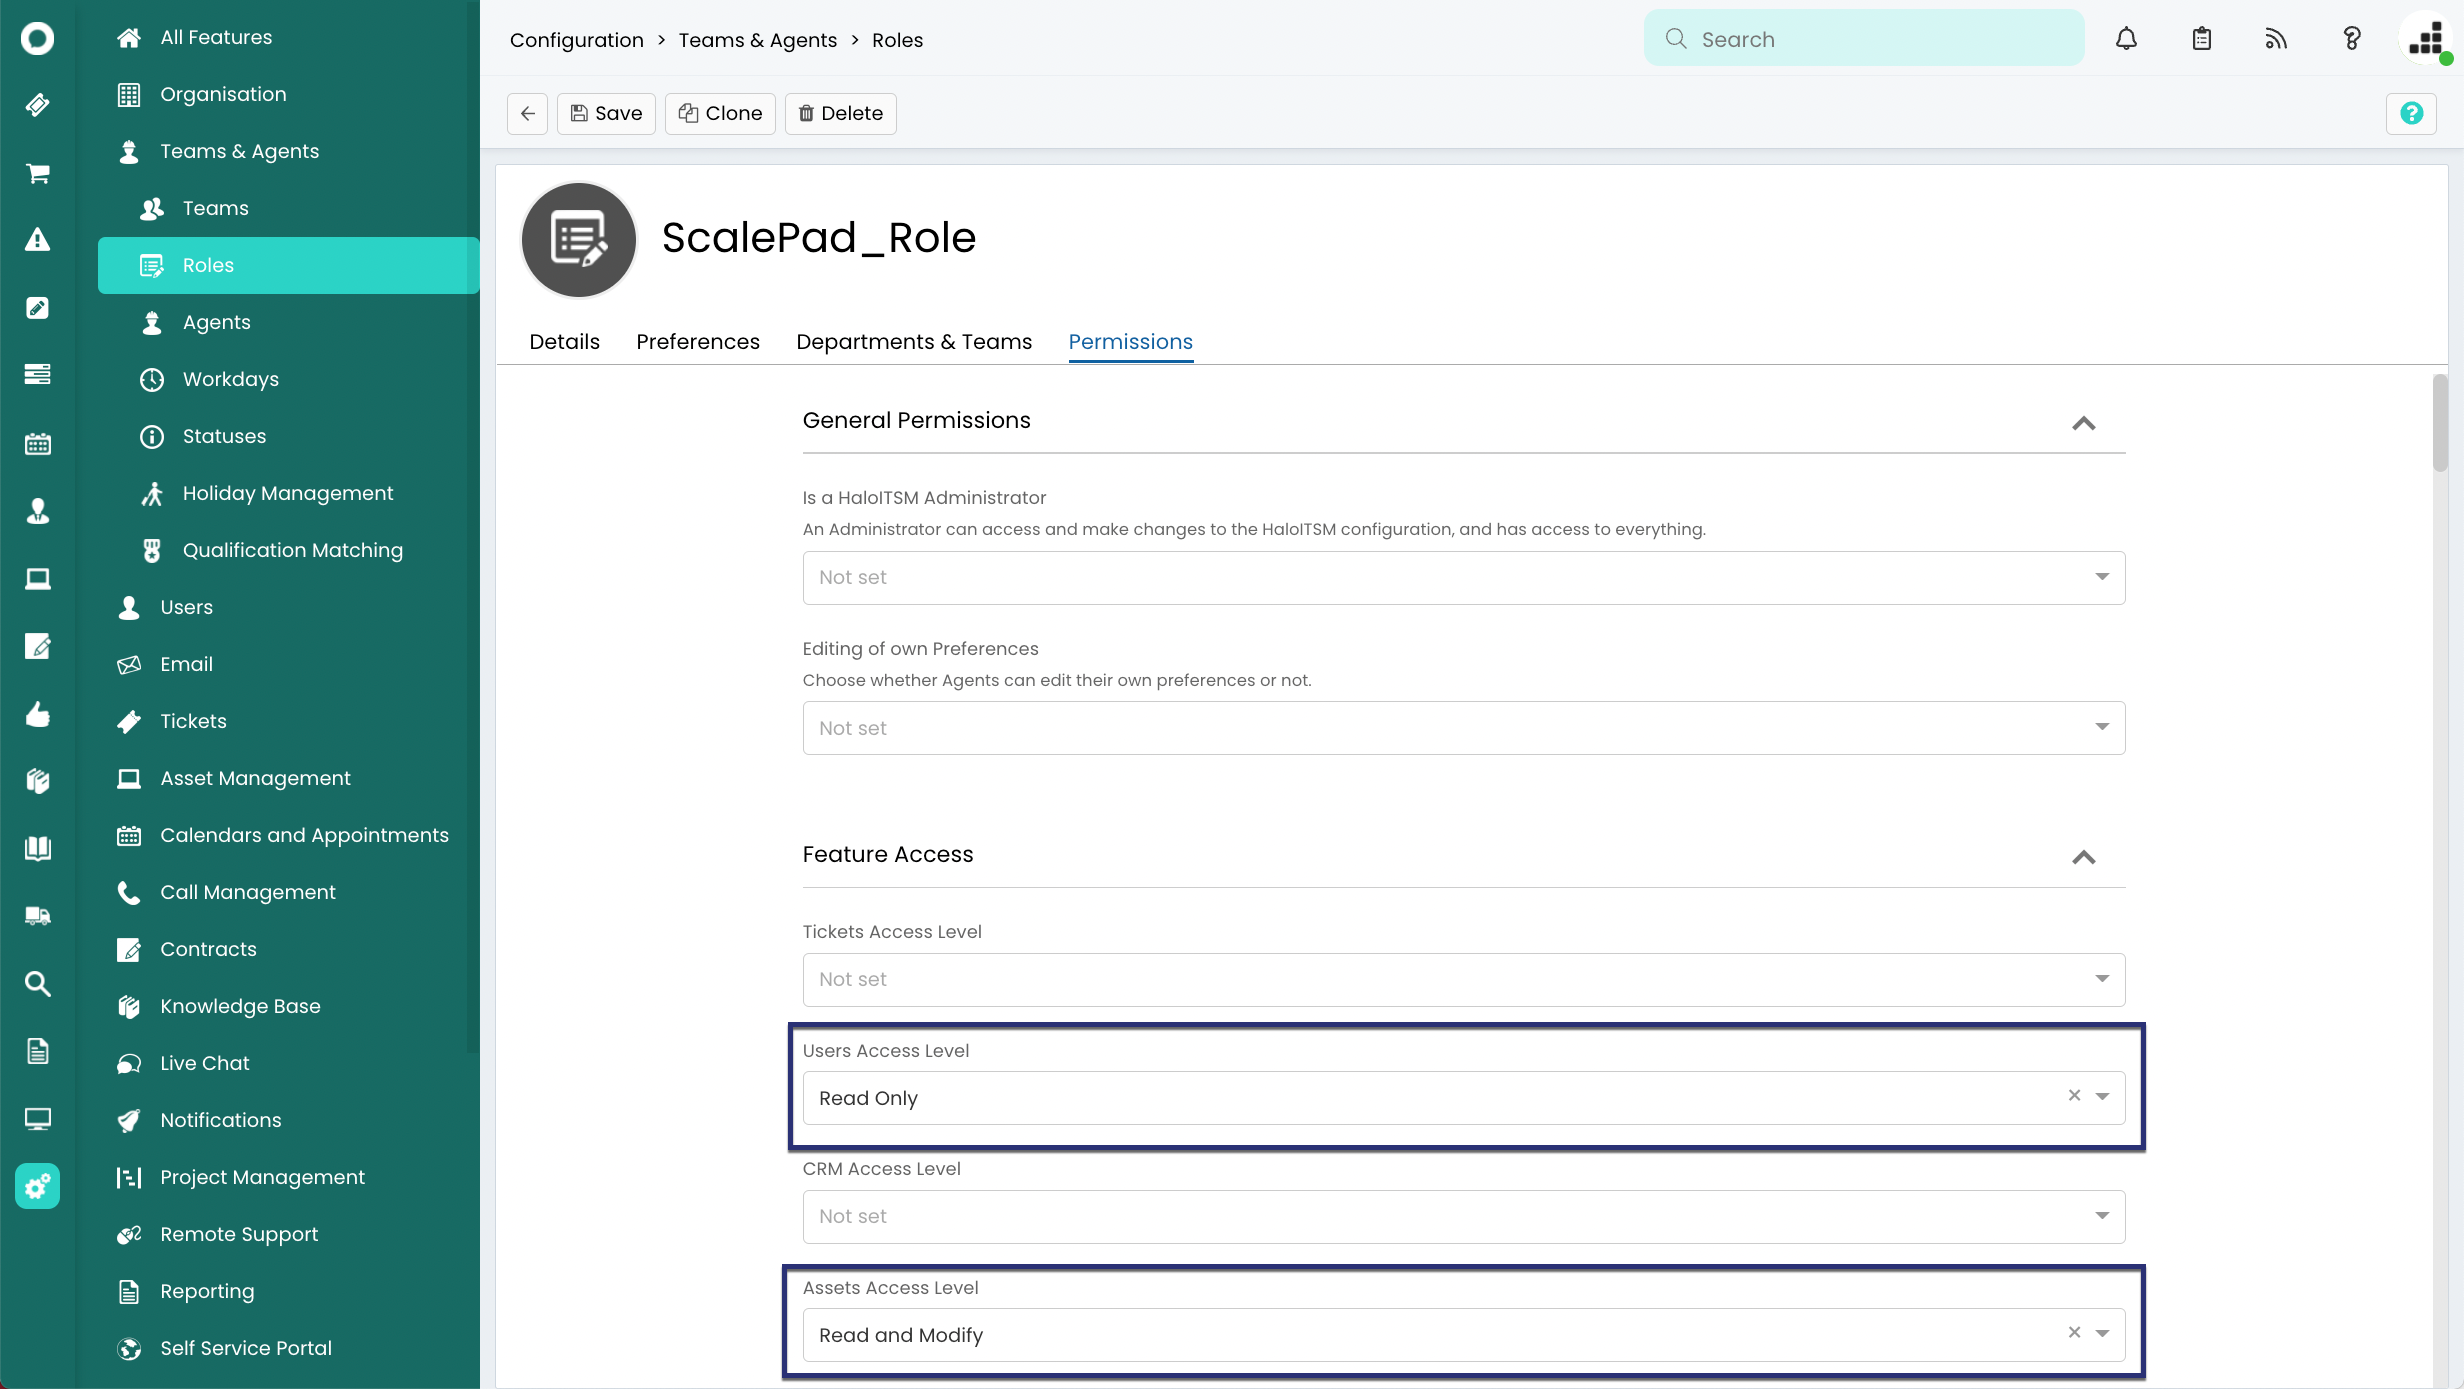2464x1389 pixels.
Task: Open the user avatar profile menu
Action: (2426, 39)
